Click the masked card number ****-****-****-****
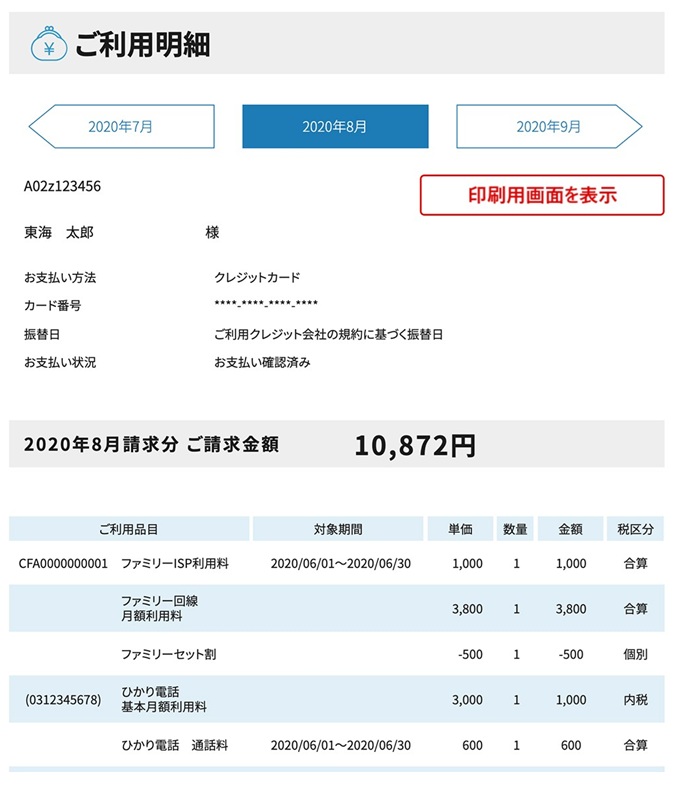This screenshot has height=785, width=675. pyautogui.click(x=266, y=303)
